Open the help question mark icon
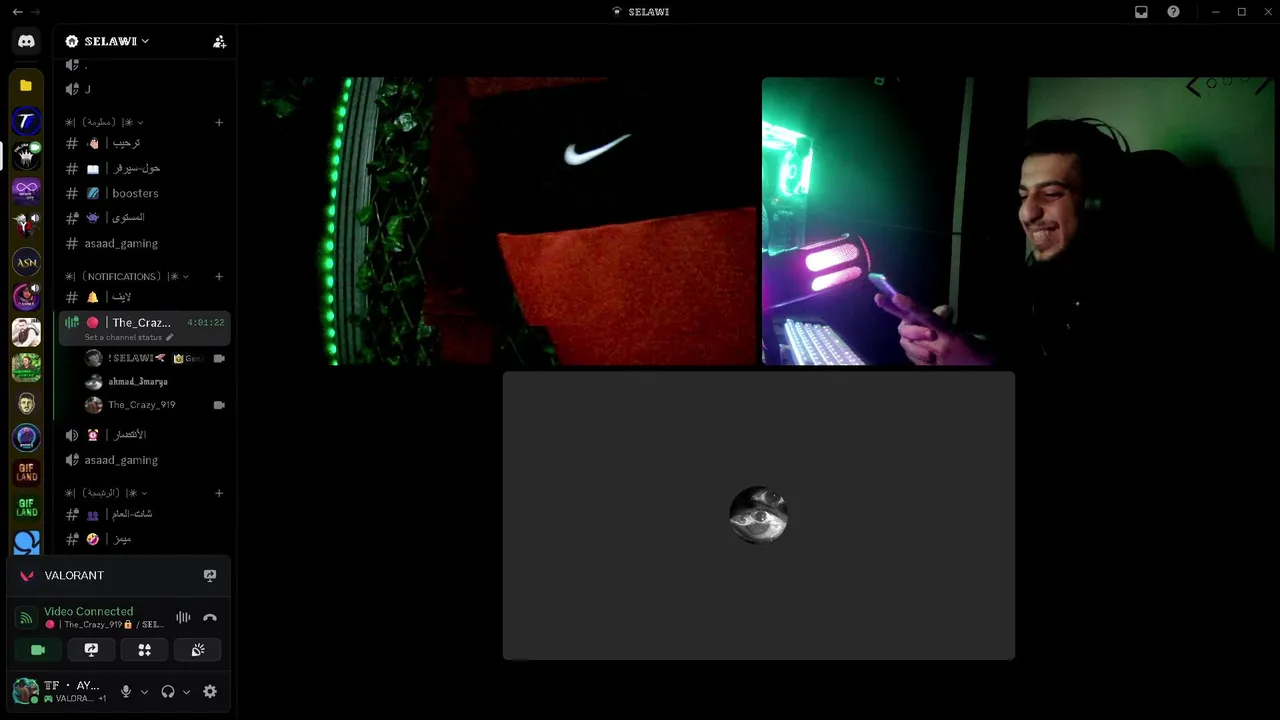Viewport: 1280px width, 720px height. [1173, 12]
